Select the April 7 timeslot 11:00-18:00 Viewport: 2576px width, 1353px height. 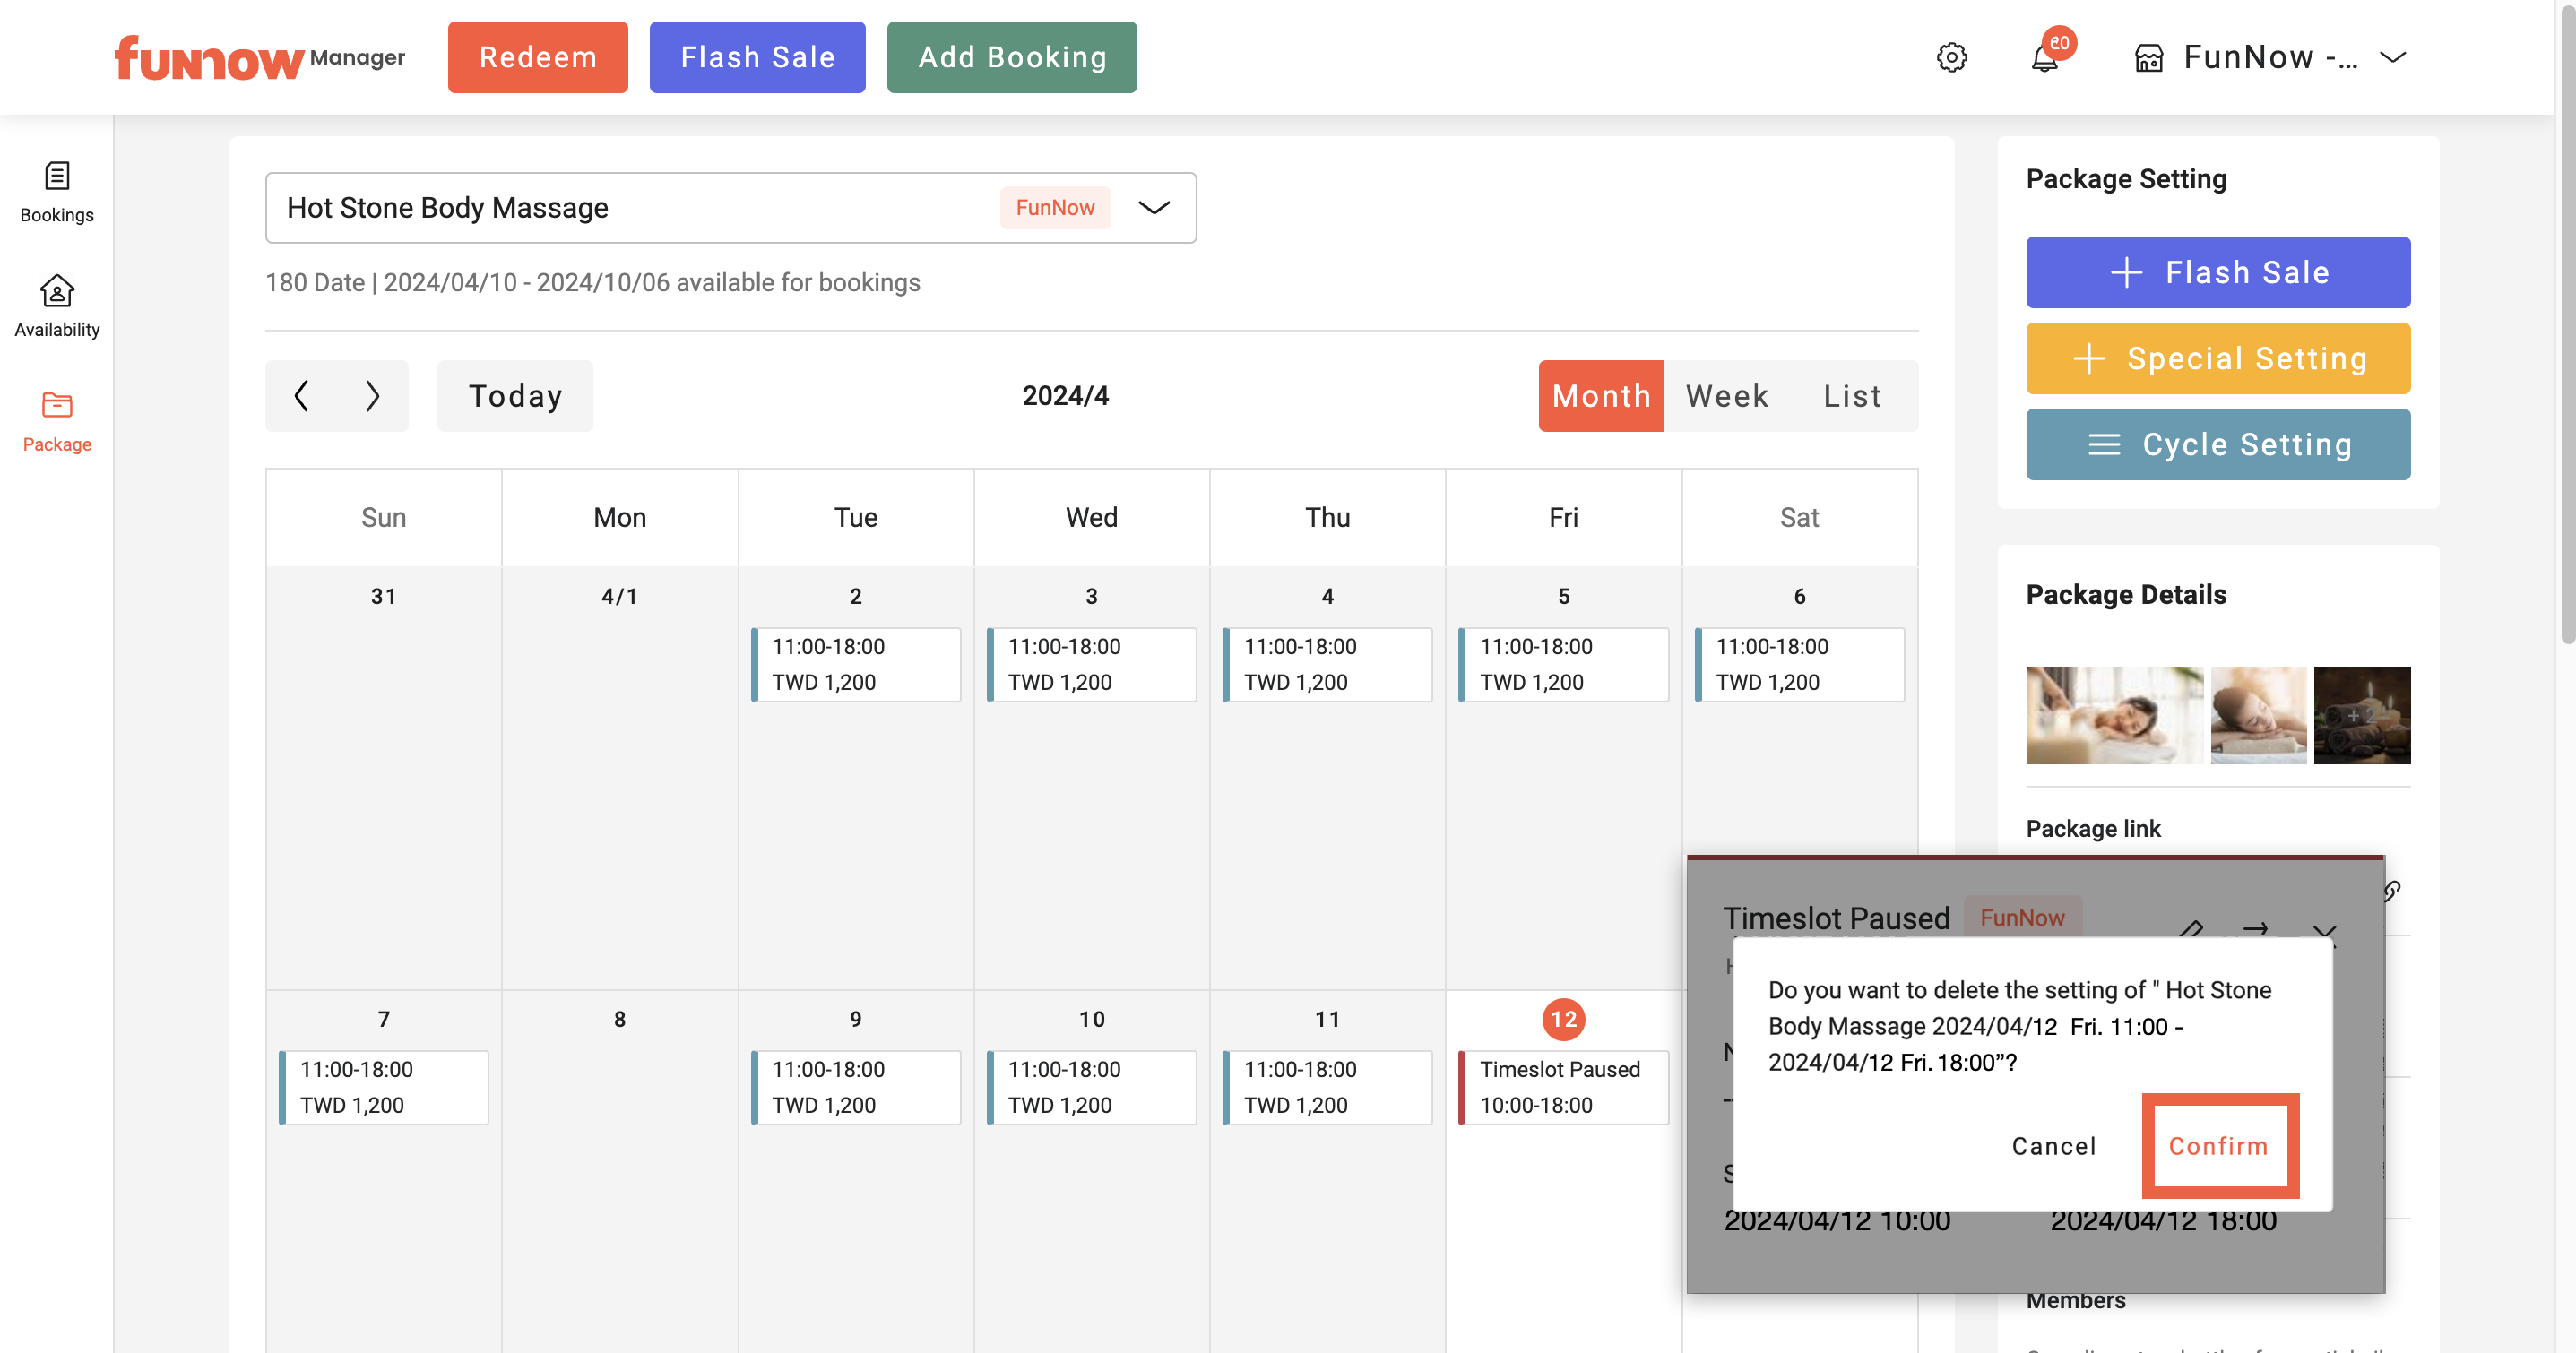point(384,1087)
